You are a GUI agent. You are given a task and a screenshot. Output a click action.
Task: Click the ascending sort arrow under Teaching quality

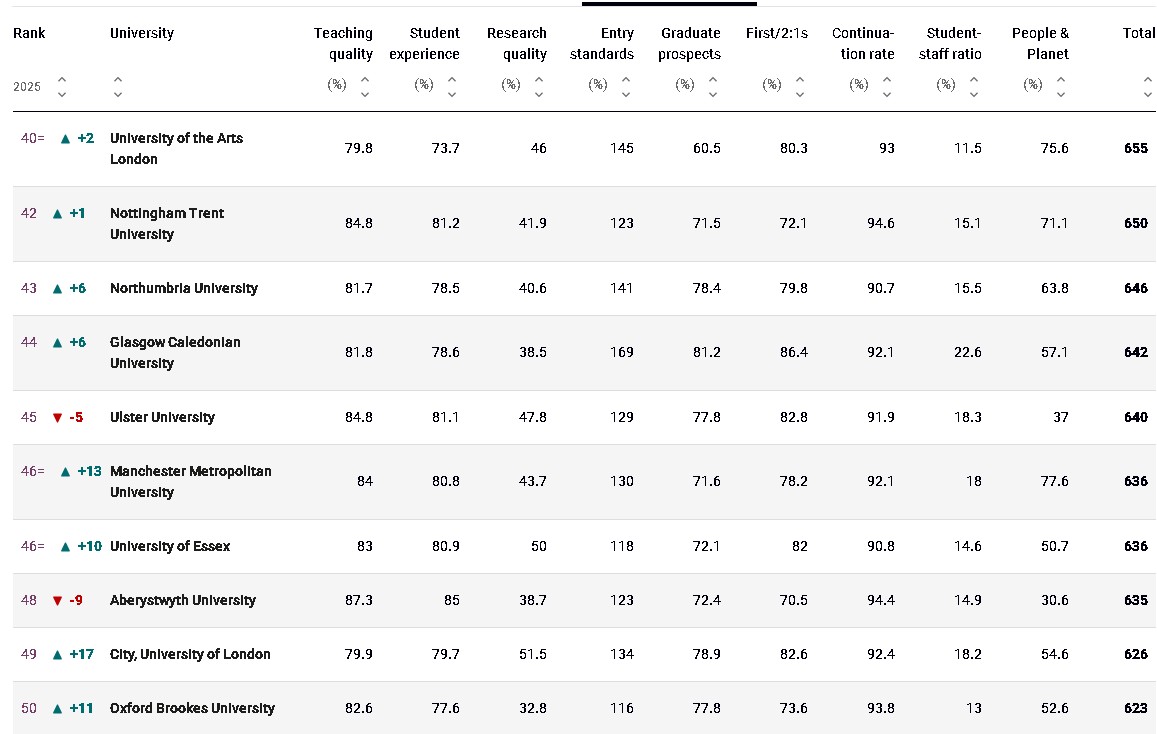[365, 79]
